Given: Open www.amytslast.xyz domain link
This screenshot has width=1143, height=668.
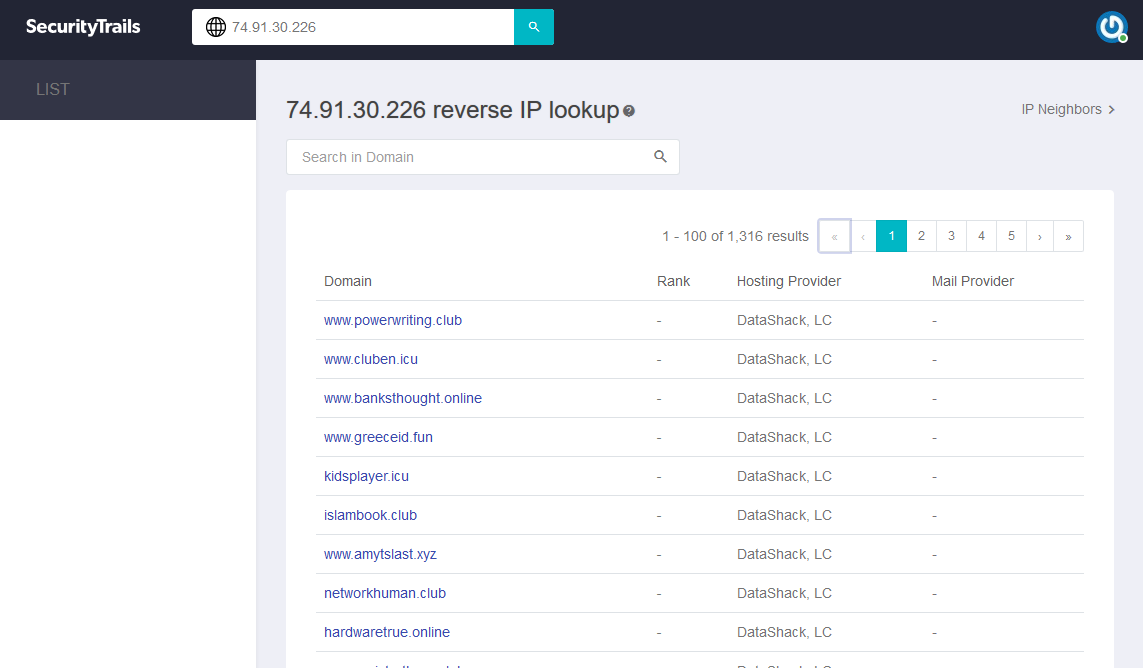Looking at the screenshot, I should tap(381, 554).
